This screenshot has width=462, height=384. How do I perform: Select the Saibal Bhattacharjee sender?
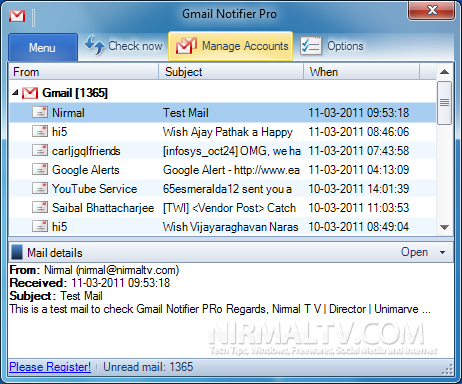tap(103, 208)
